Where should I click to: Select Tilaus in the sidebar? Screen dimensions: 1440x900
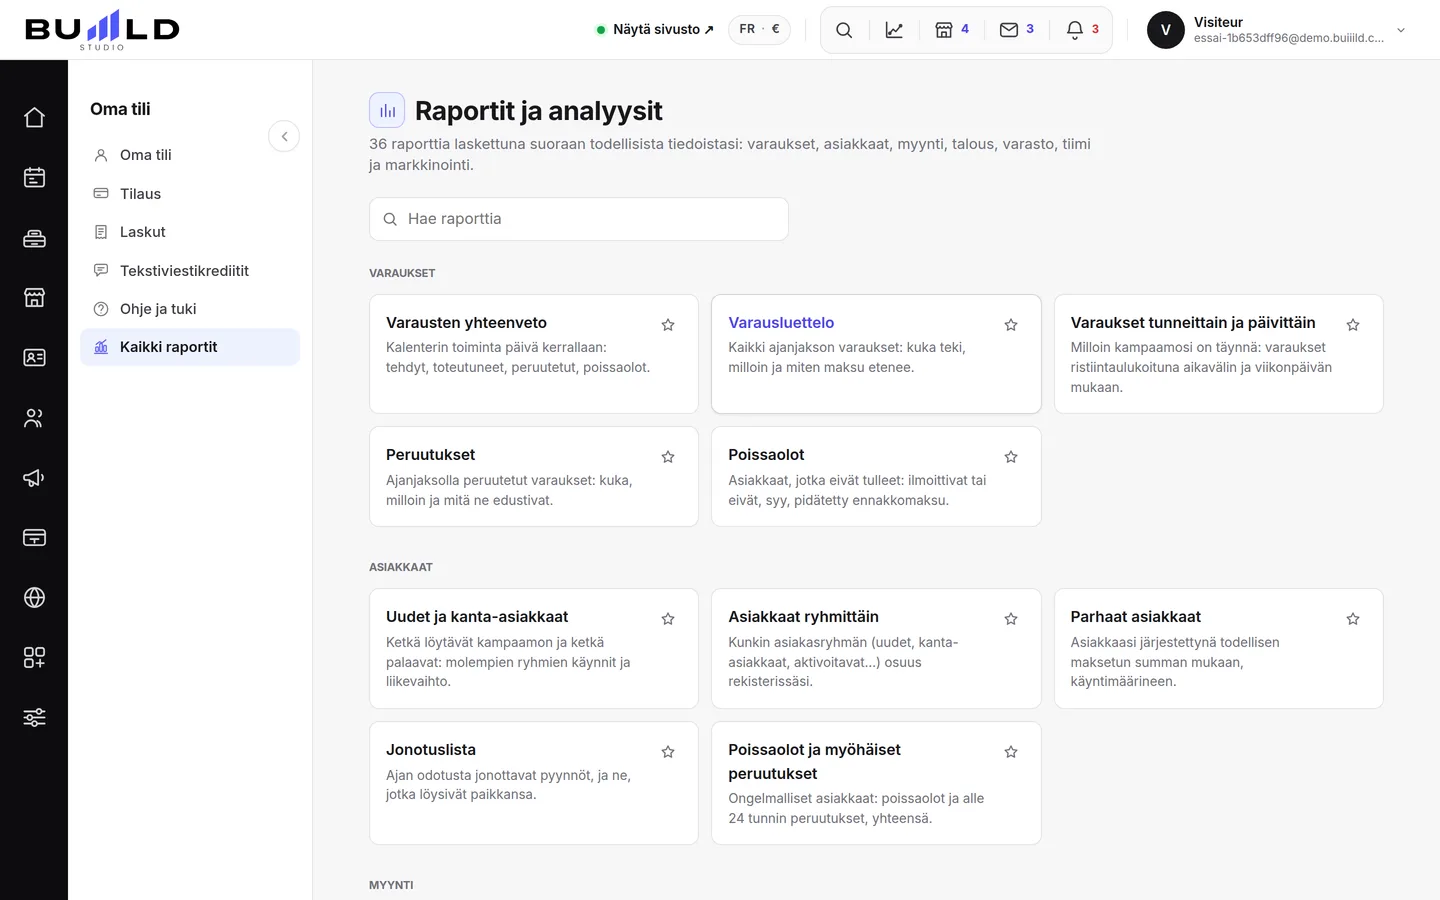point(190,194)
